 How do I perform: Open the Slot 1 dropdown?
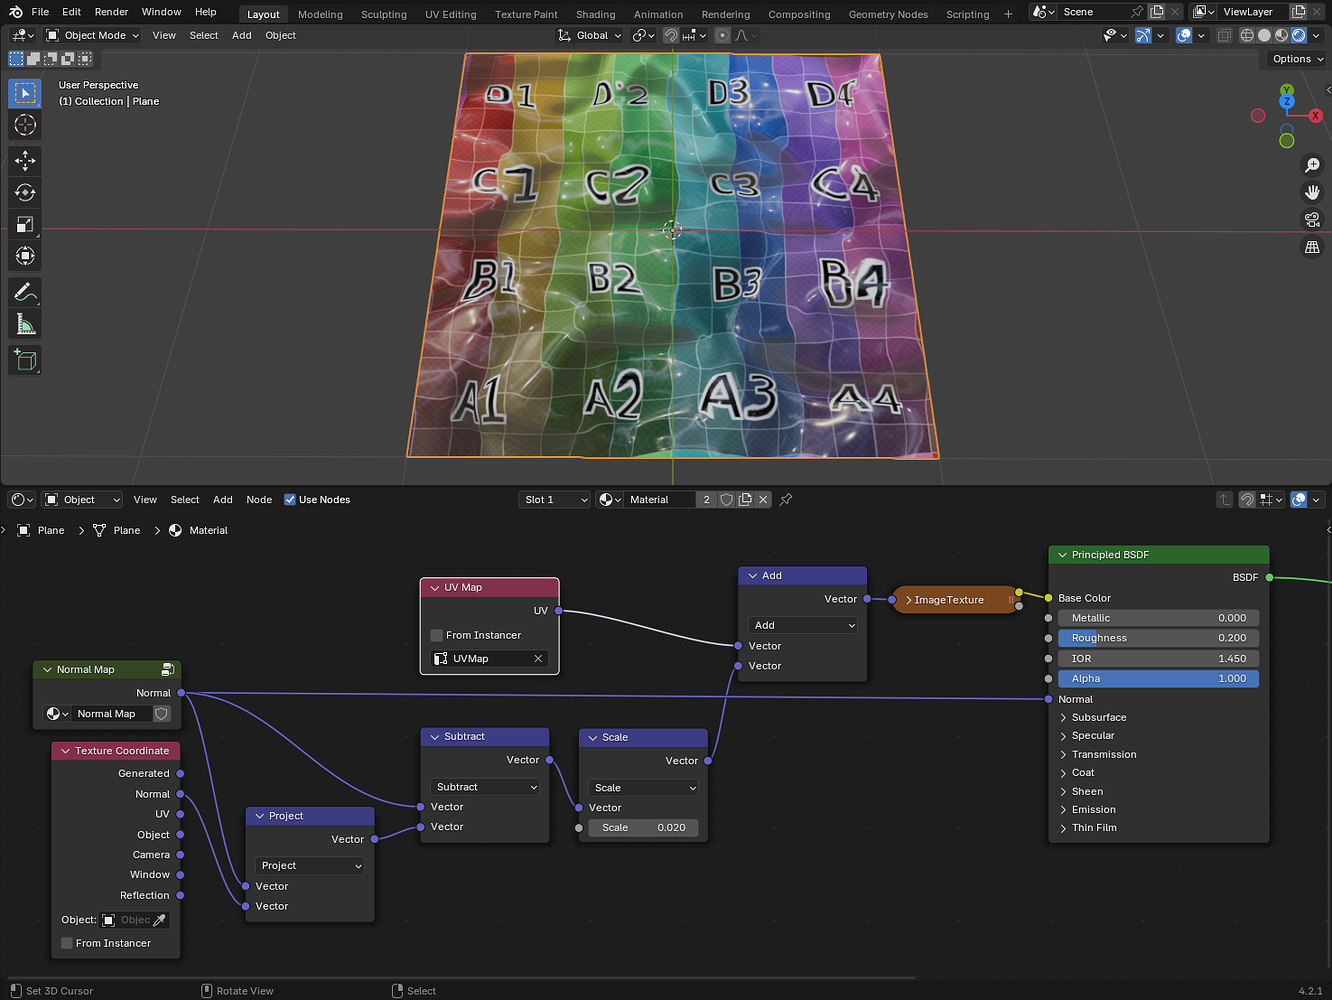[x=554, y=500]
